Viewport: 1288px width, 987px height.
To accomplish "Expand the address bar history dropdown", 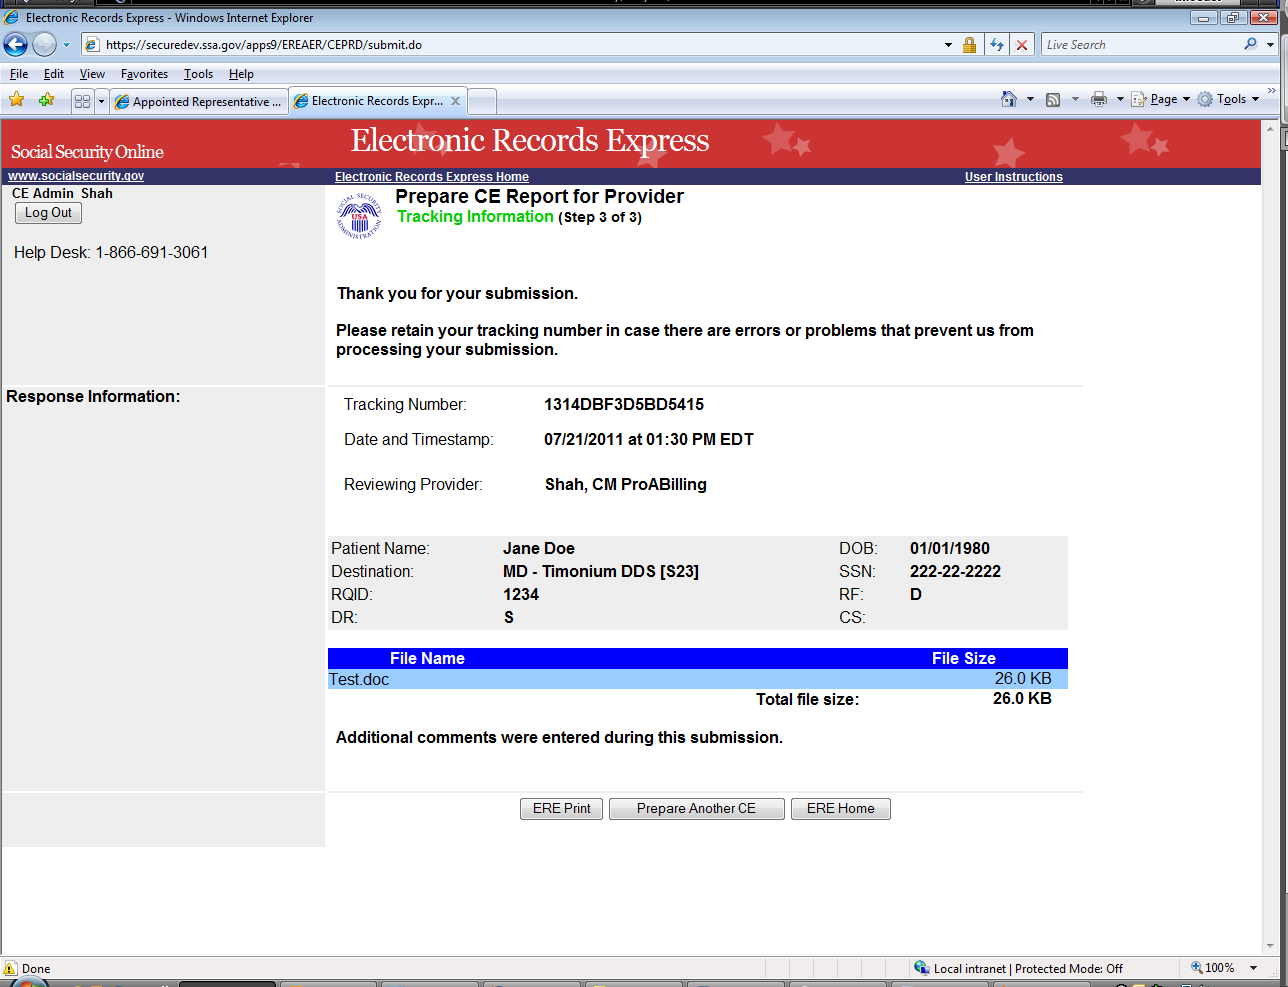I will [948, 45].
